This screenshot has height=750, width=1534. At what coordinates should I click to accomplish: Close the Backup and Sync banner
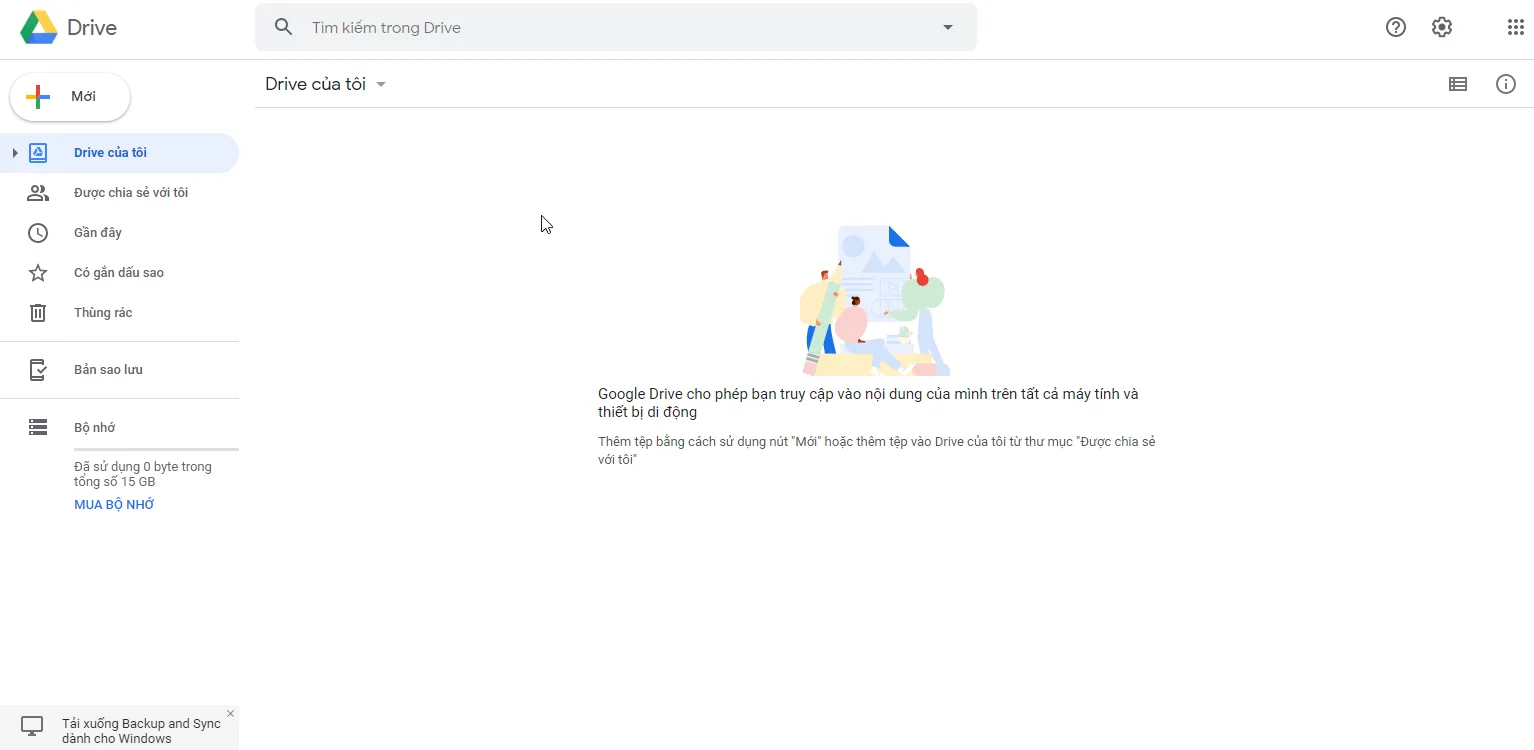230,713
